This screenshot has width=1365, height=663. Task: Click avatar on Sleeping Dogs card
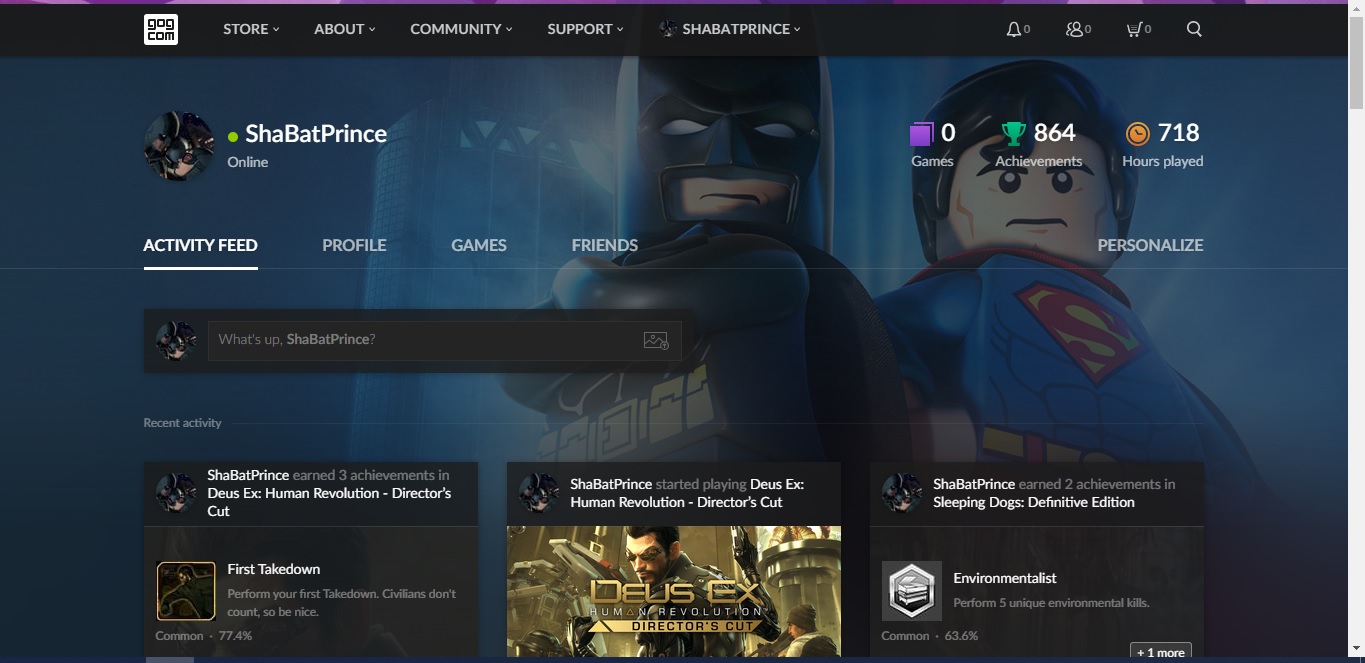pos(902,493)
